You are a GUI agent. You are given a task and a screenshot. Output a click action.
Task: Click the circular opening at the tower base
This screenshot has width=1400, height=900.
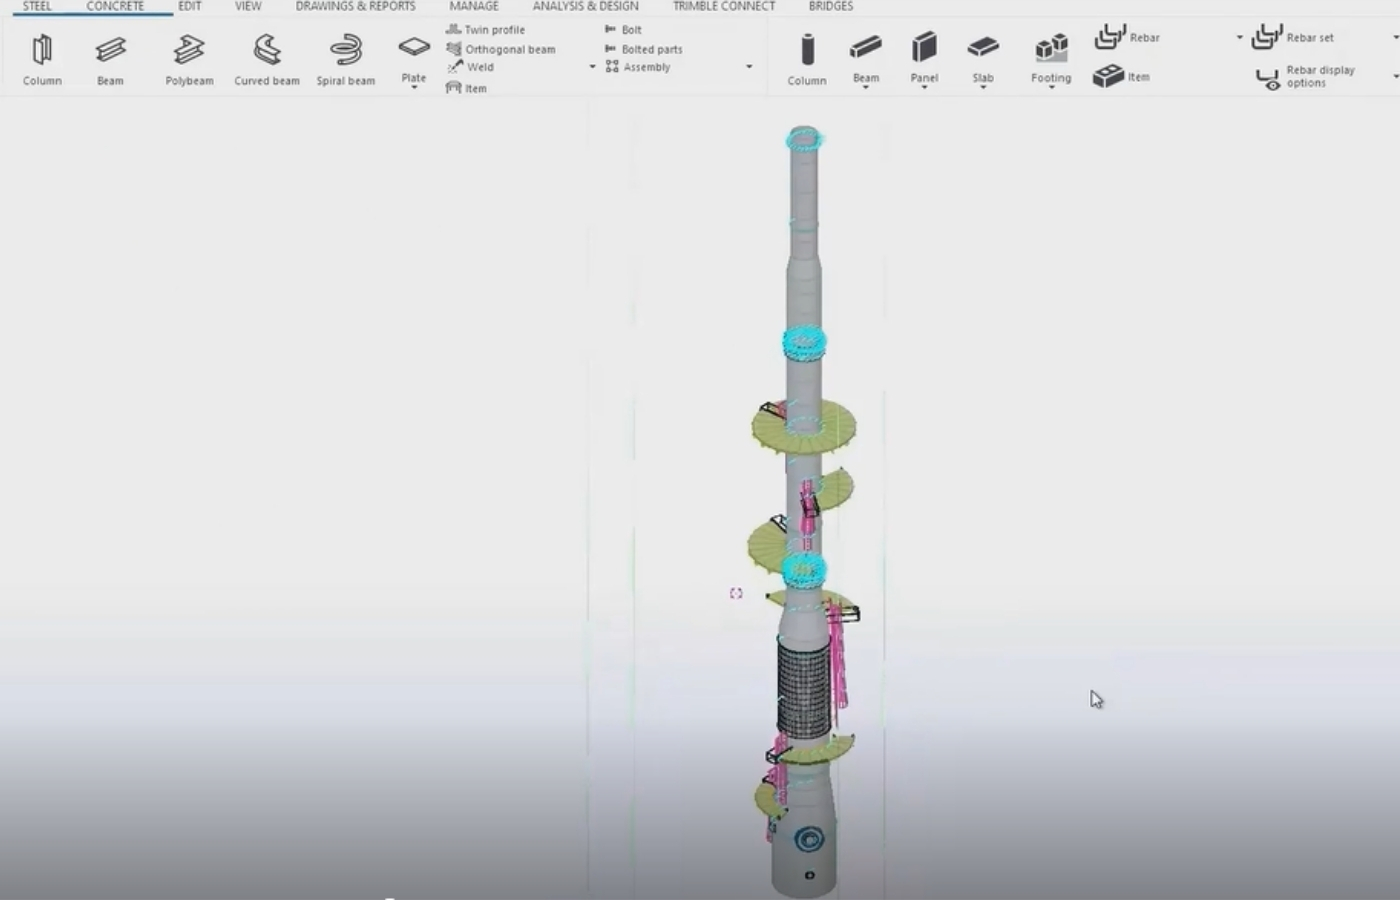click(809, 839)
